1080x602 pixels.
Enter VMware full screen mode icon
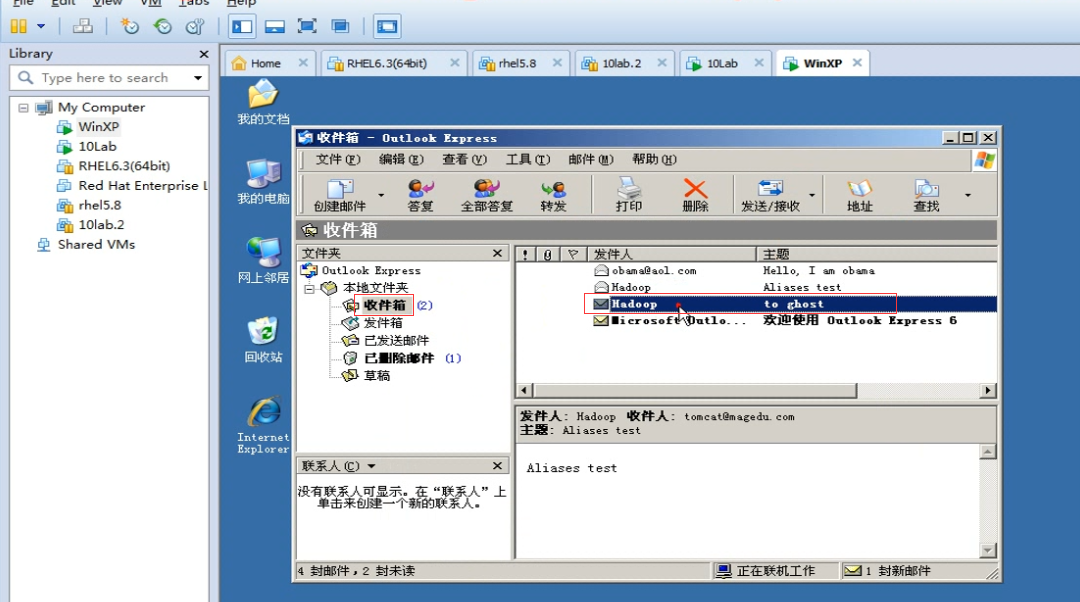point(307,26)
